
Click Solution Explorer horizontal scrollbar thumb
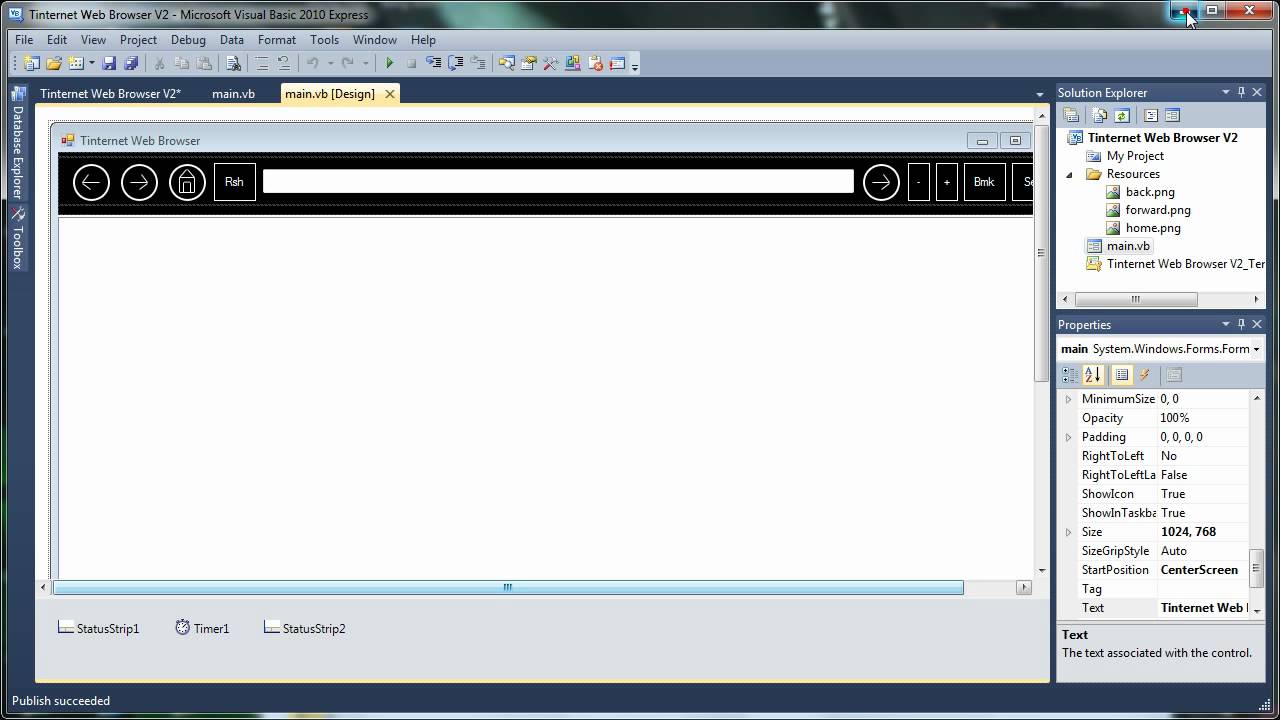(x=1136, y=299)
